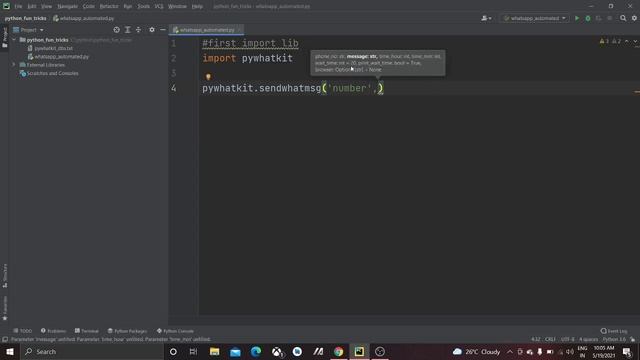Viewport: 640px width, 360px height.
Task: Open the Event Log tool window
Action: pyautogui.click(x=614, y=331)
